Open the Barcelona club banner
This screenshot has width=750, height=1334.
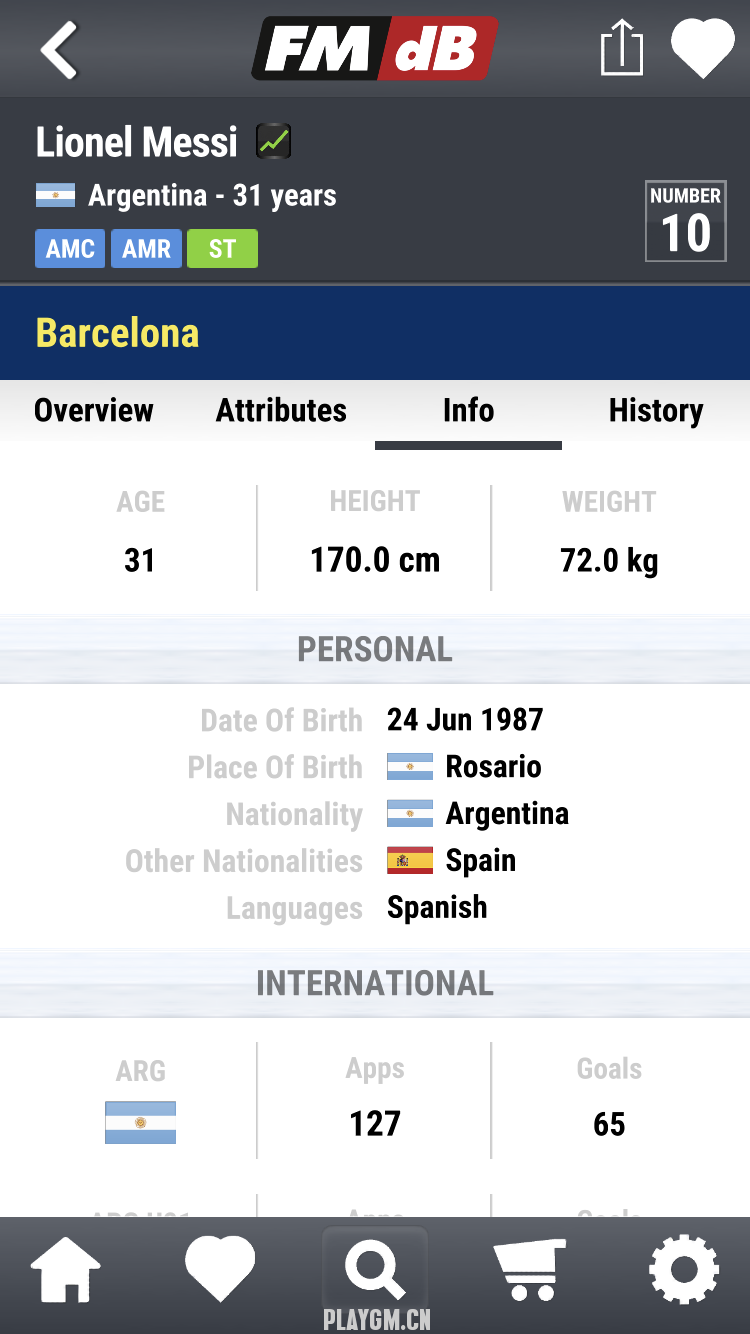click(x=375, y=333)
